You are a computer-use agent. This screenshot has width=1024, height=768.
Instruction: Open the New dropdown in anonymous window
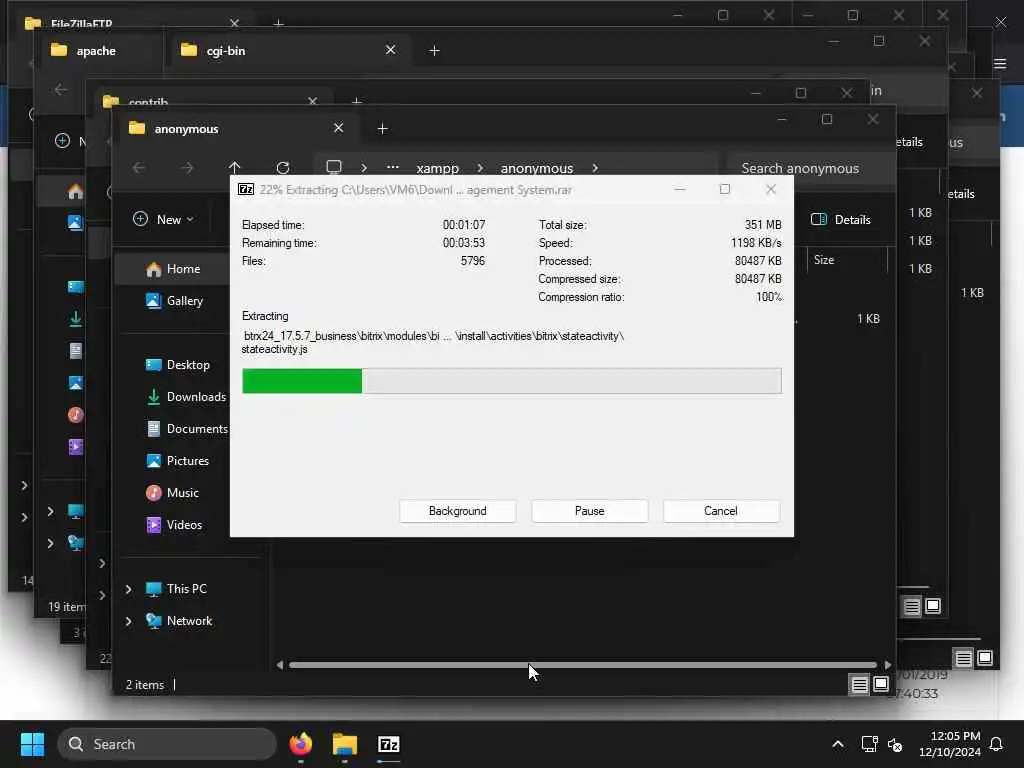click(163, 219)
